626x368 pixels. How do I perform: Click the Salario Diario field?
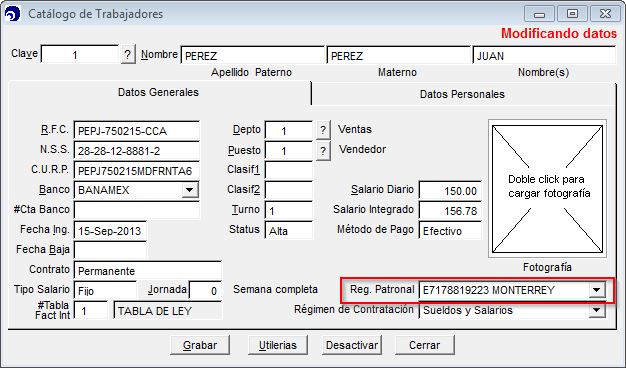pos(450,190)
